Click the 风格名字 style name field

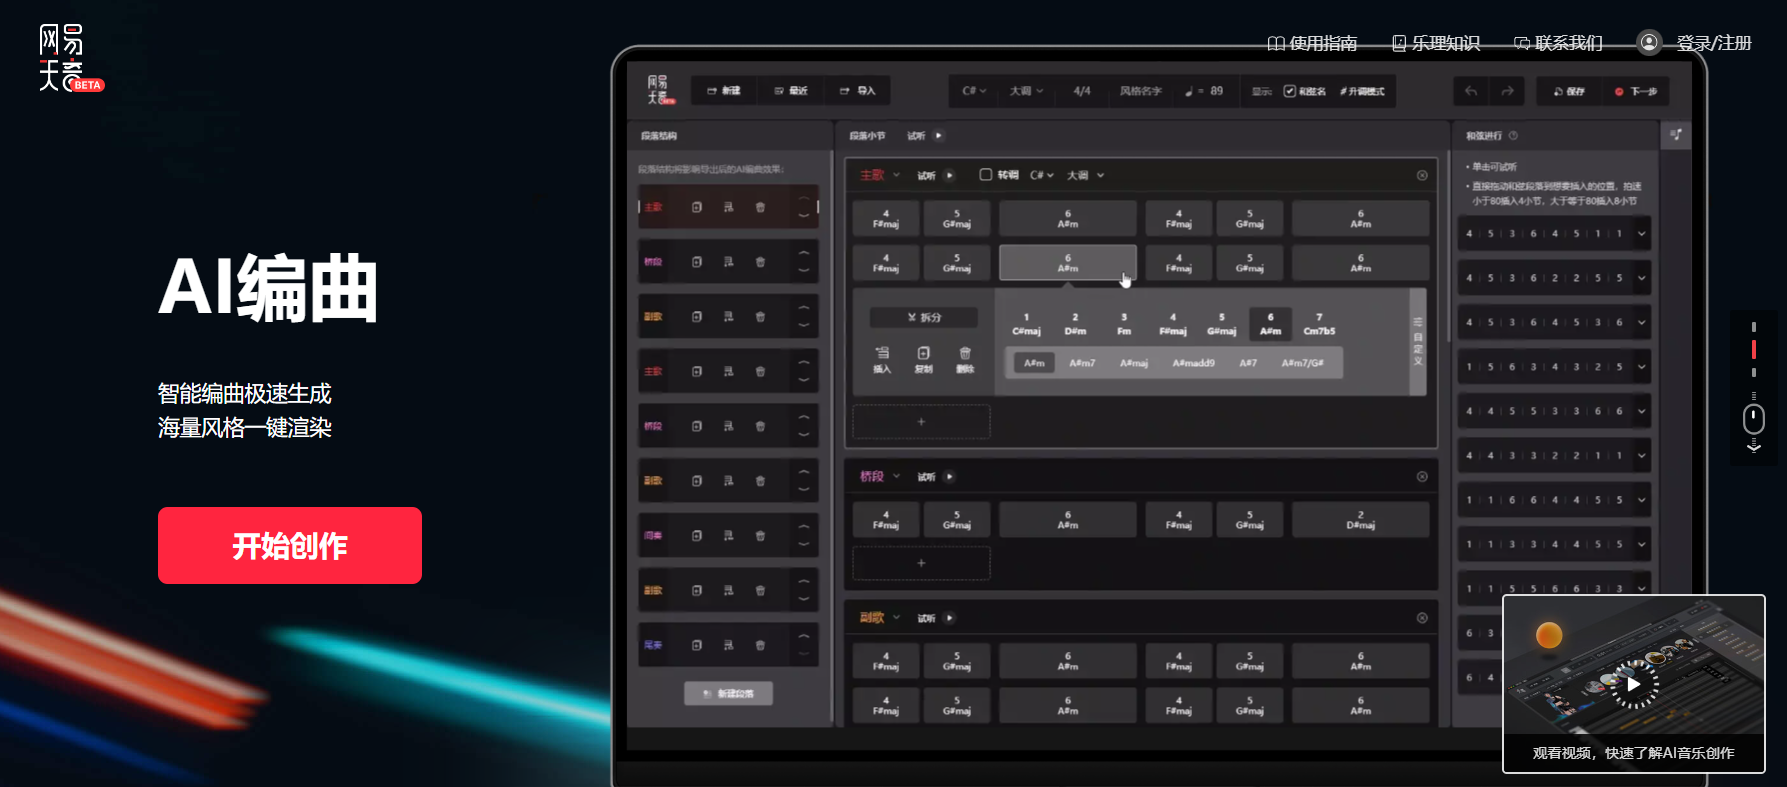[1141, 91]
